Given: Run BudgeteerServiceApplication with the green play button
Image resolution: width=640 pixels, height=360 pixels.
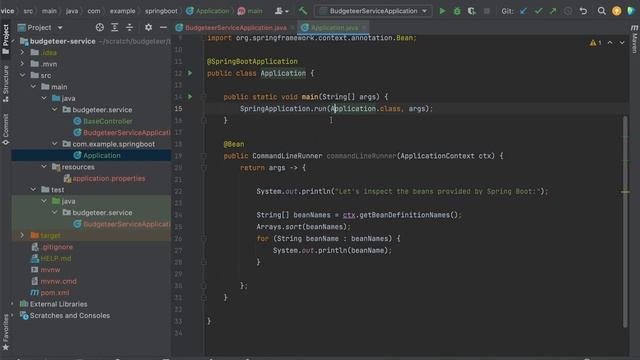Looking at the screenshot, I should click(442, 11).
